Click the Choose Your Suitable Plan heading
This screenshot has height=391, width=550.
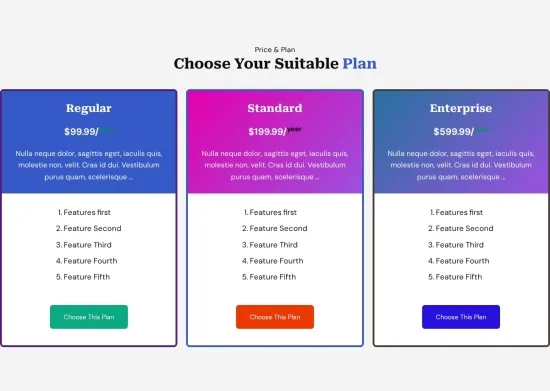point(275,64)
